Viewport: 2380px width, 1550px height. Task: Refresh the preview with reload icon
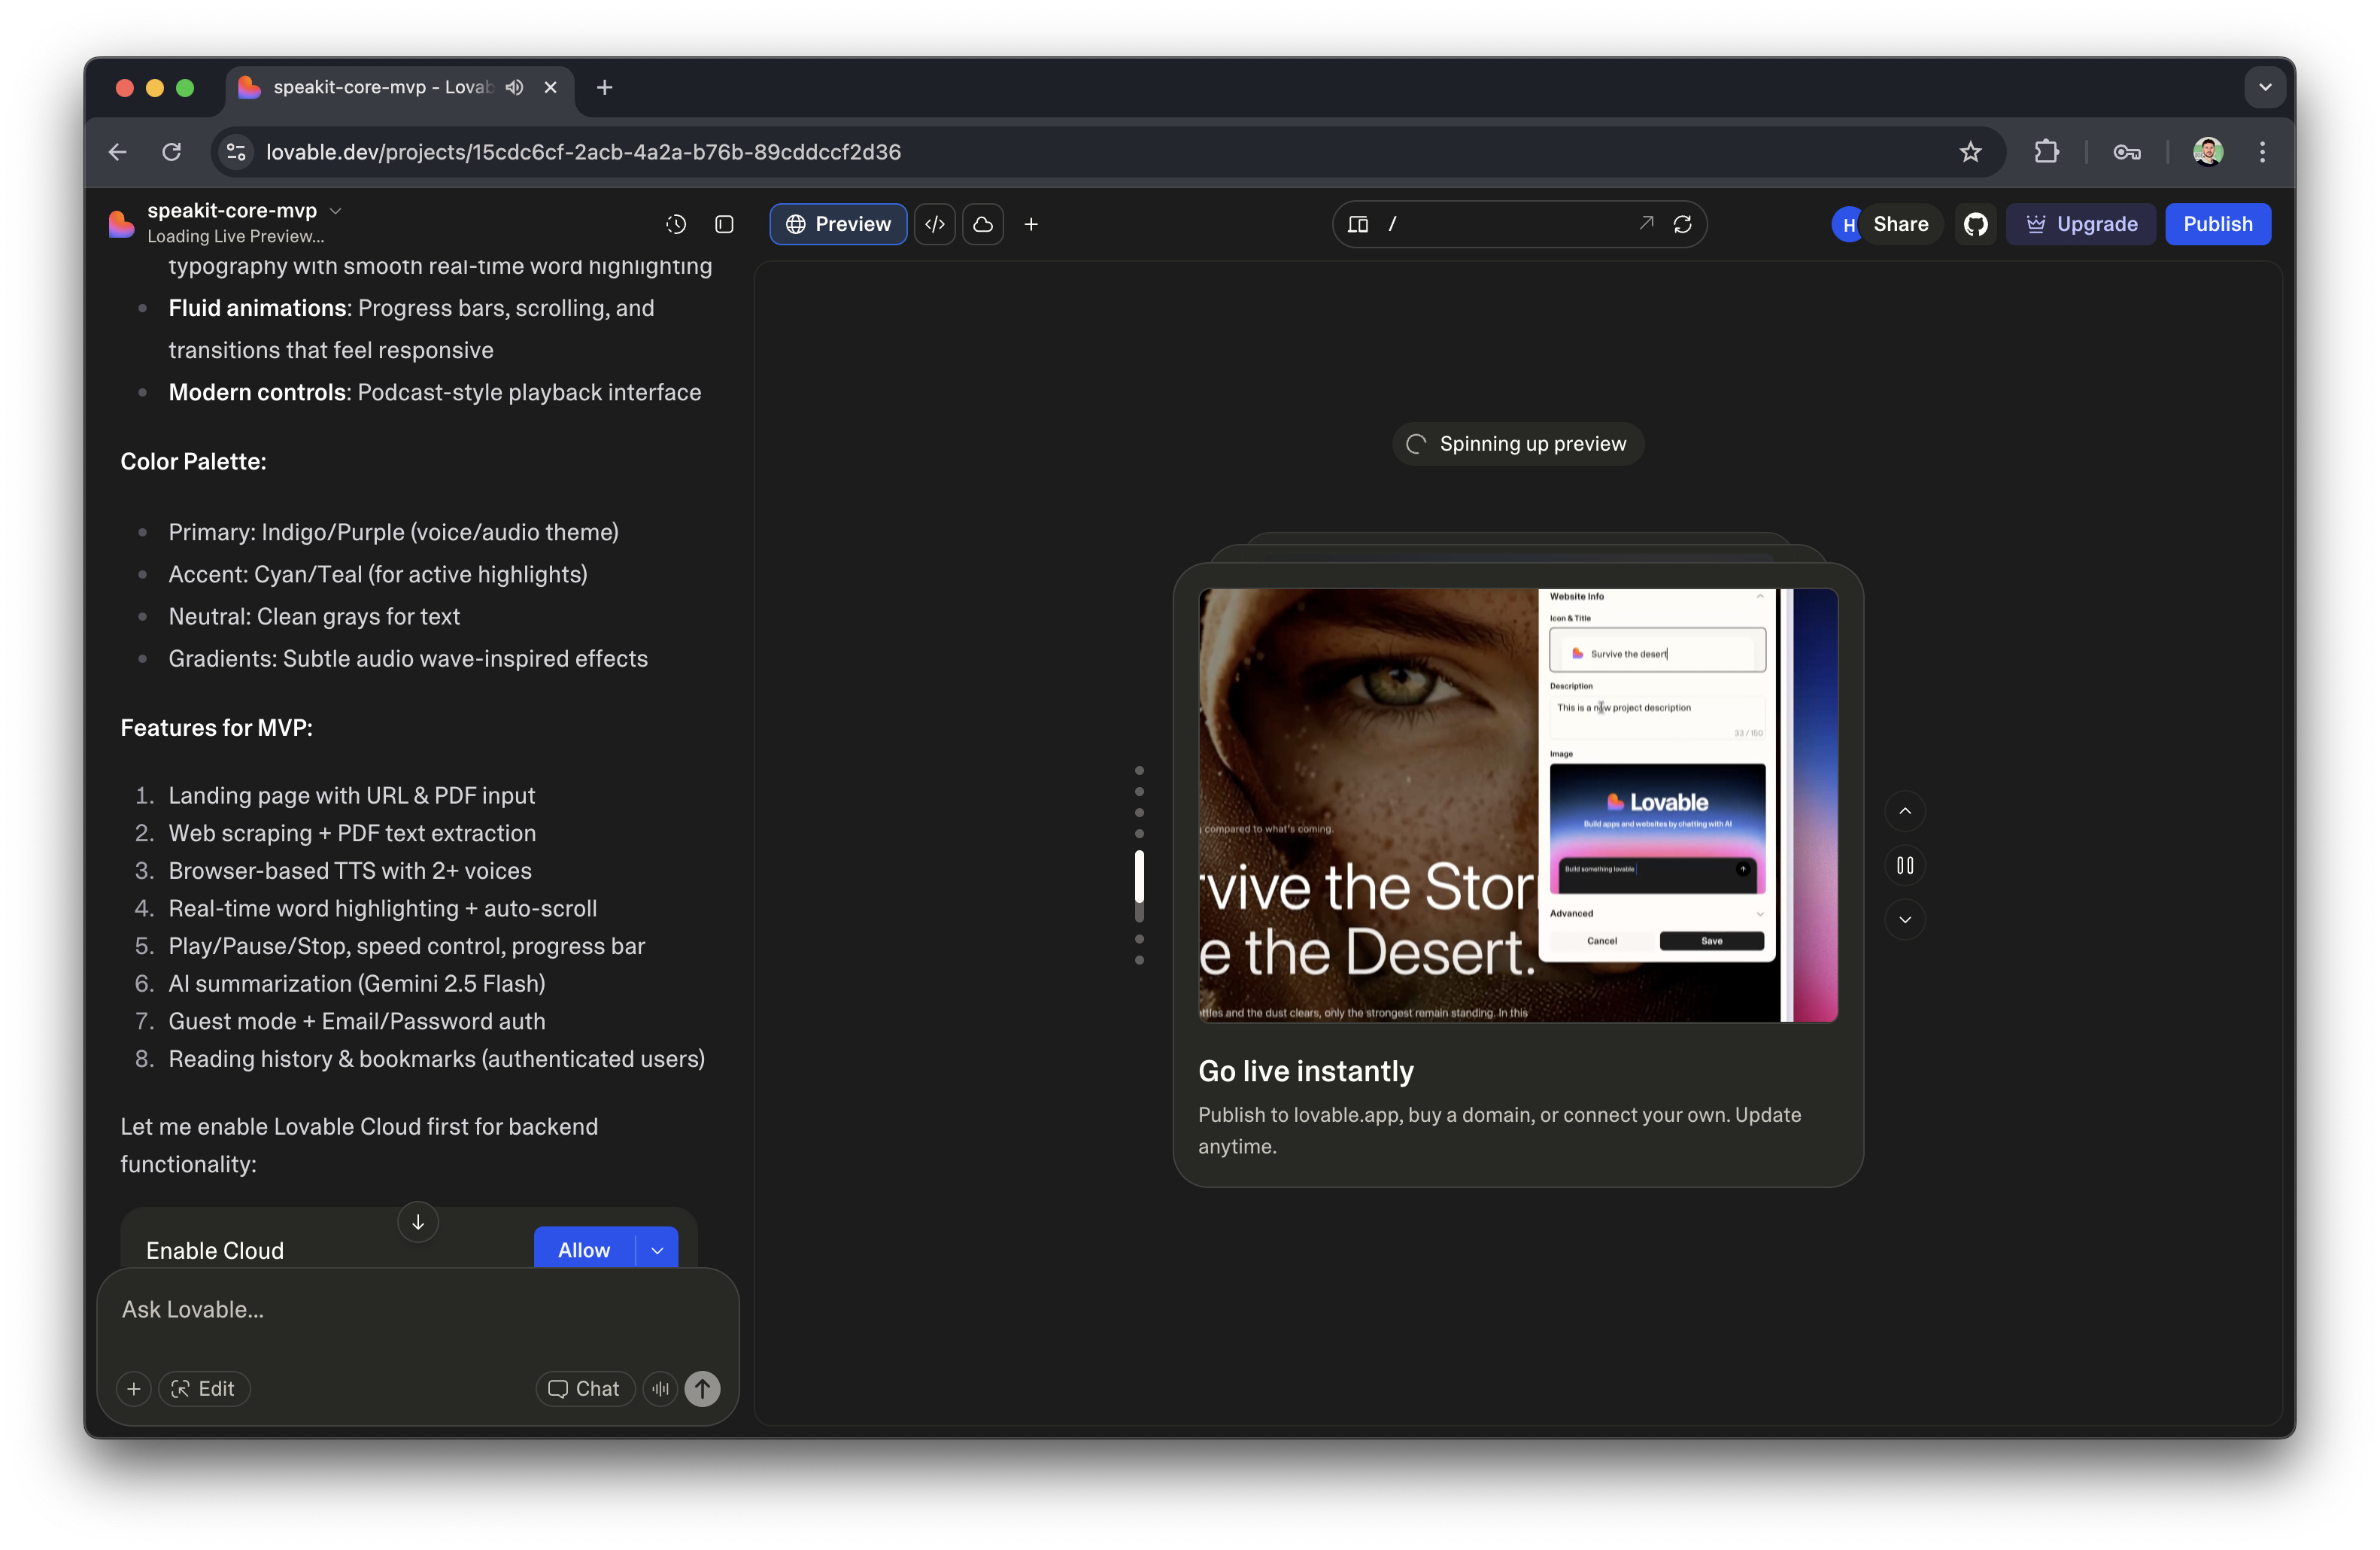tap(1683, 224)
